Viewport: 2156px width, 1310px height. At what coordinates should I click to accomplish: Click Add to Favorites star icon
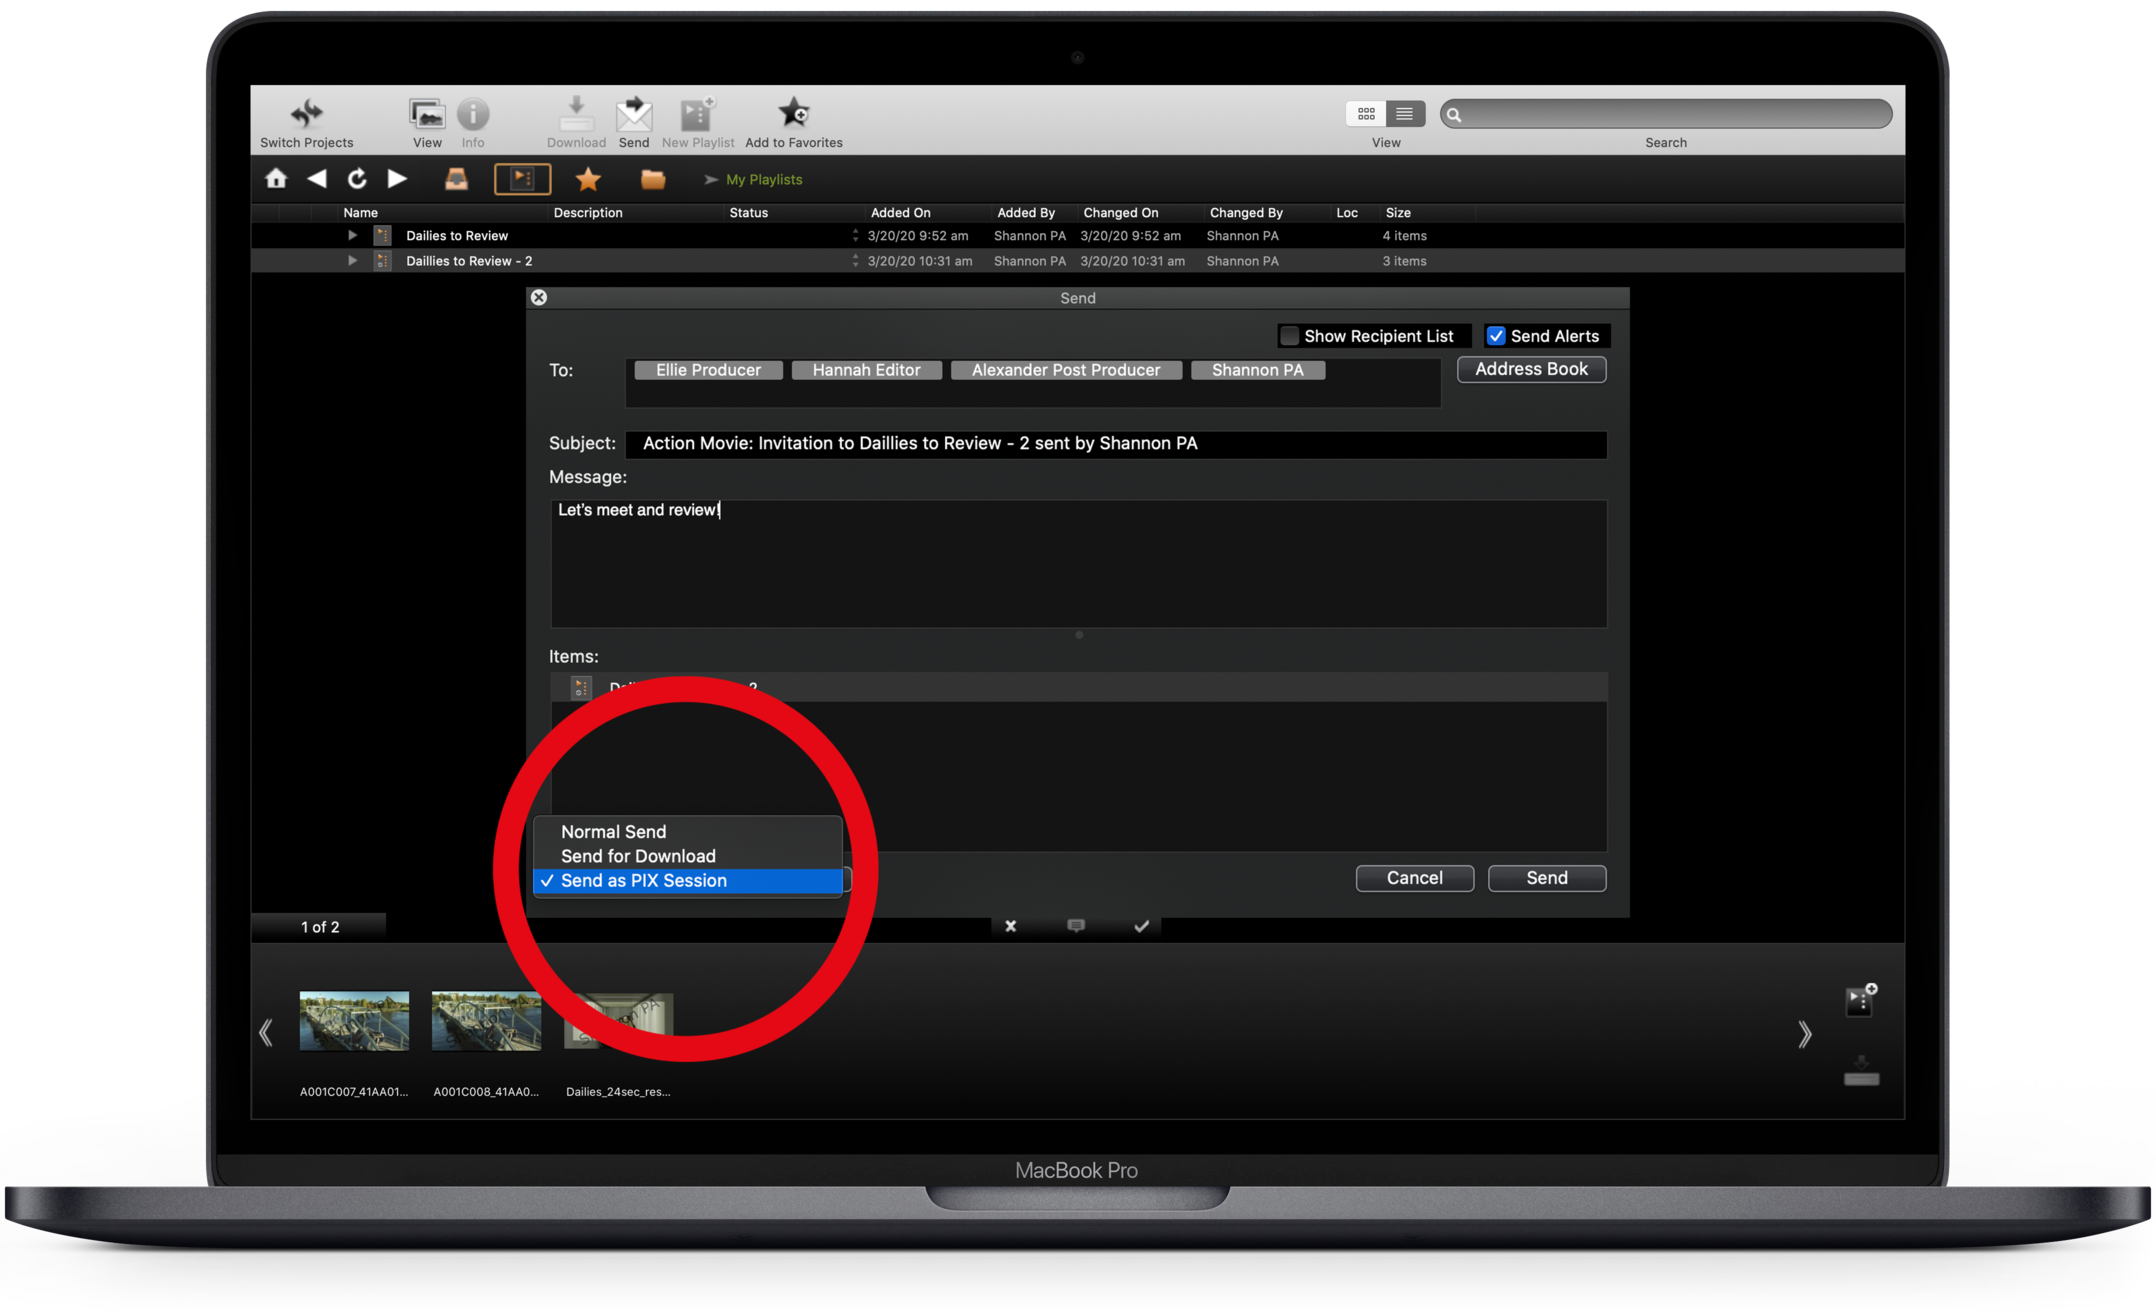coord(793,112)
